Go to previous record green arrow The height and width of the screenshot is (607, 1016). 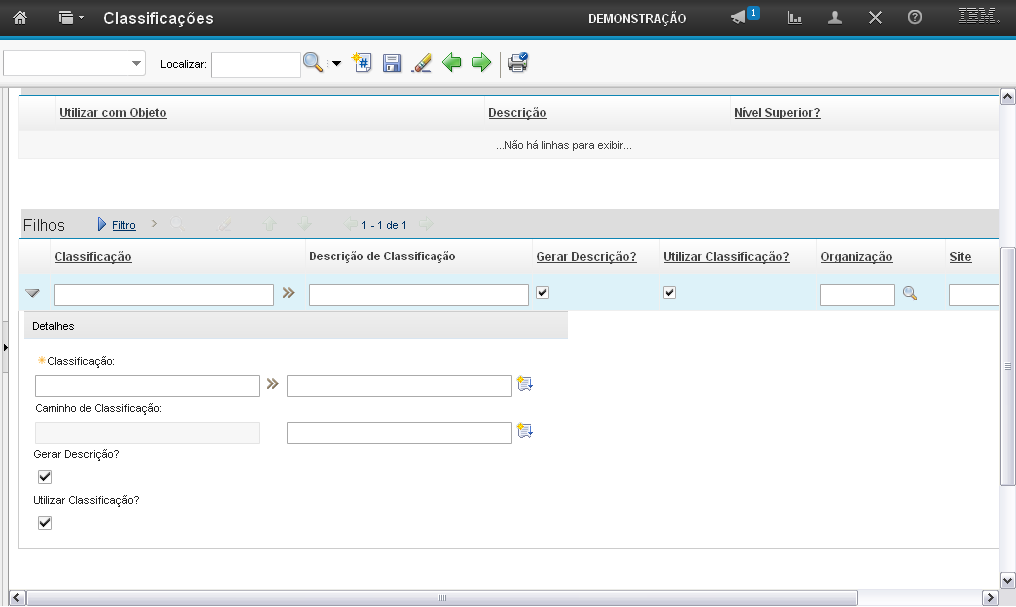pos(452,63)
